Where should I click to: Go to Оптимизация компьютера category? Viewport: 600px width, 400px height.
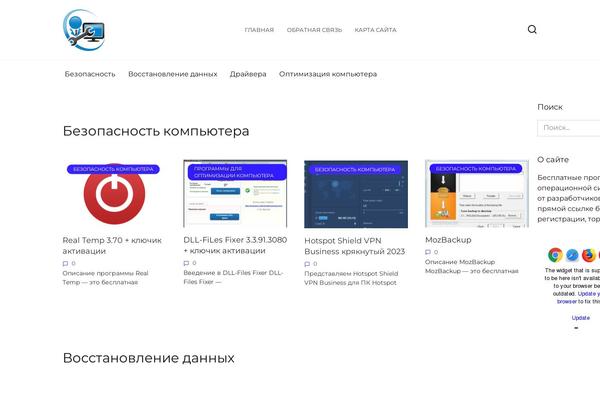coord(328,74)
